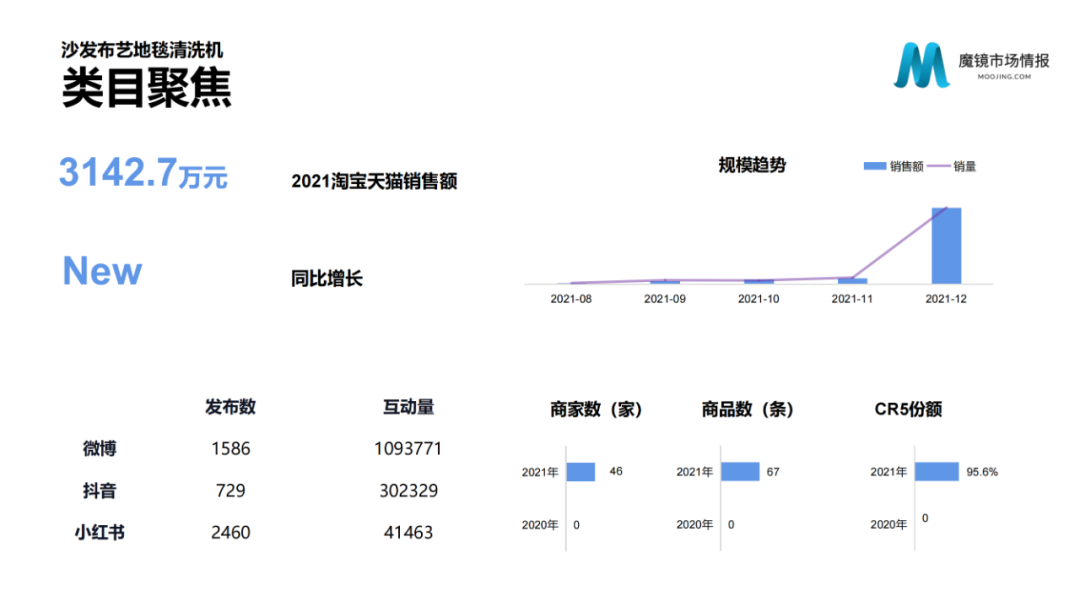
Task: Click the 1586 微博 post count
Action: point(231,449)
